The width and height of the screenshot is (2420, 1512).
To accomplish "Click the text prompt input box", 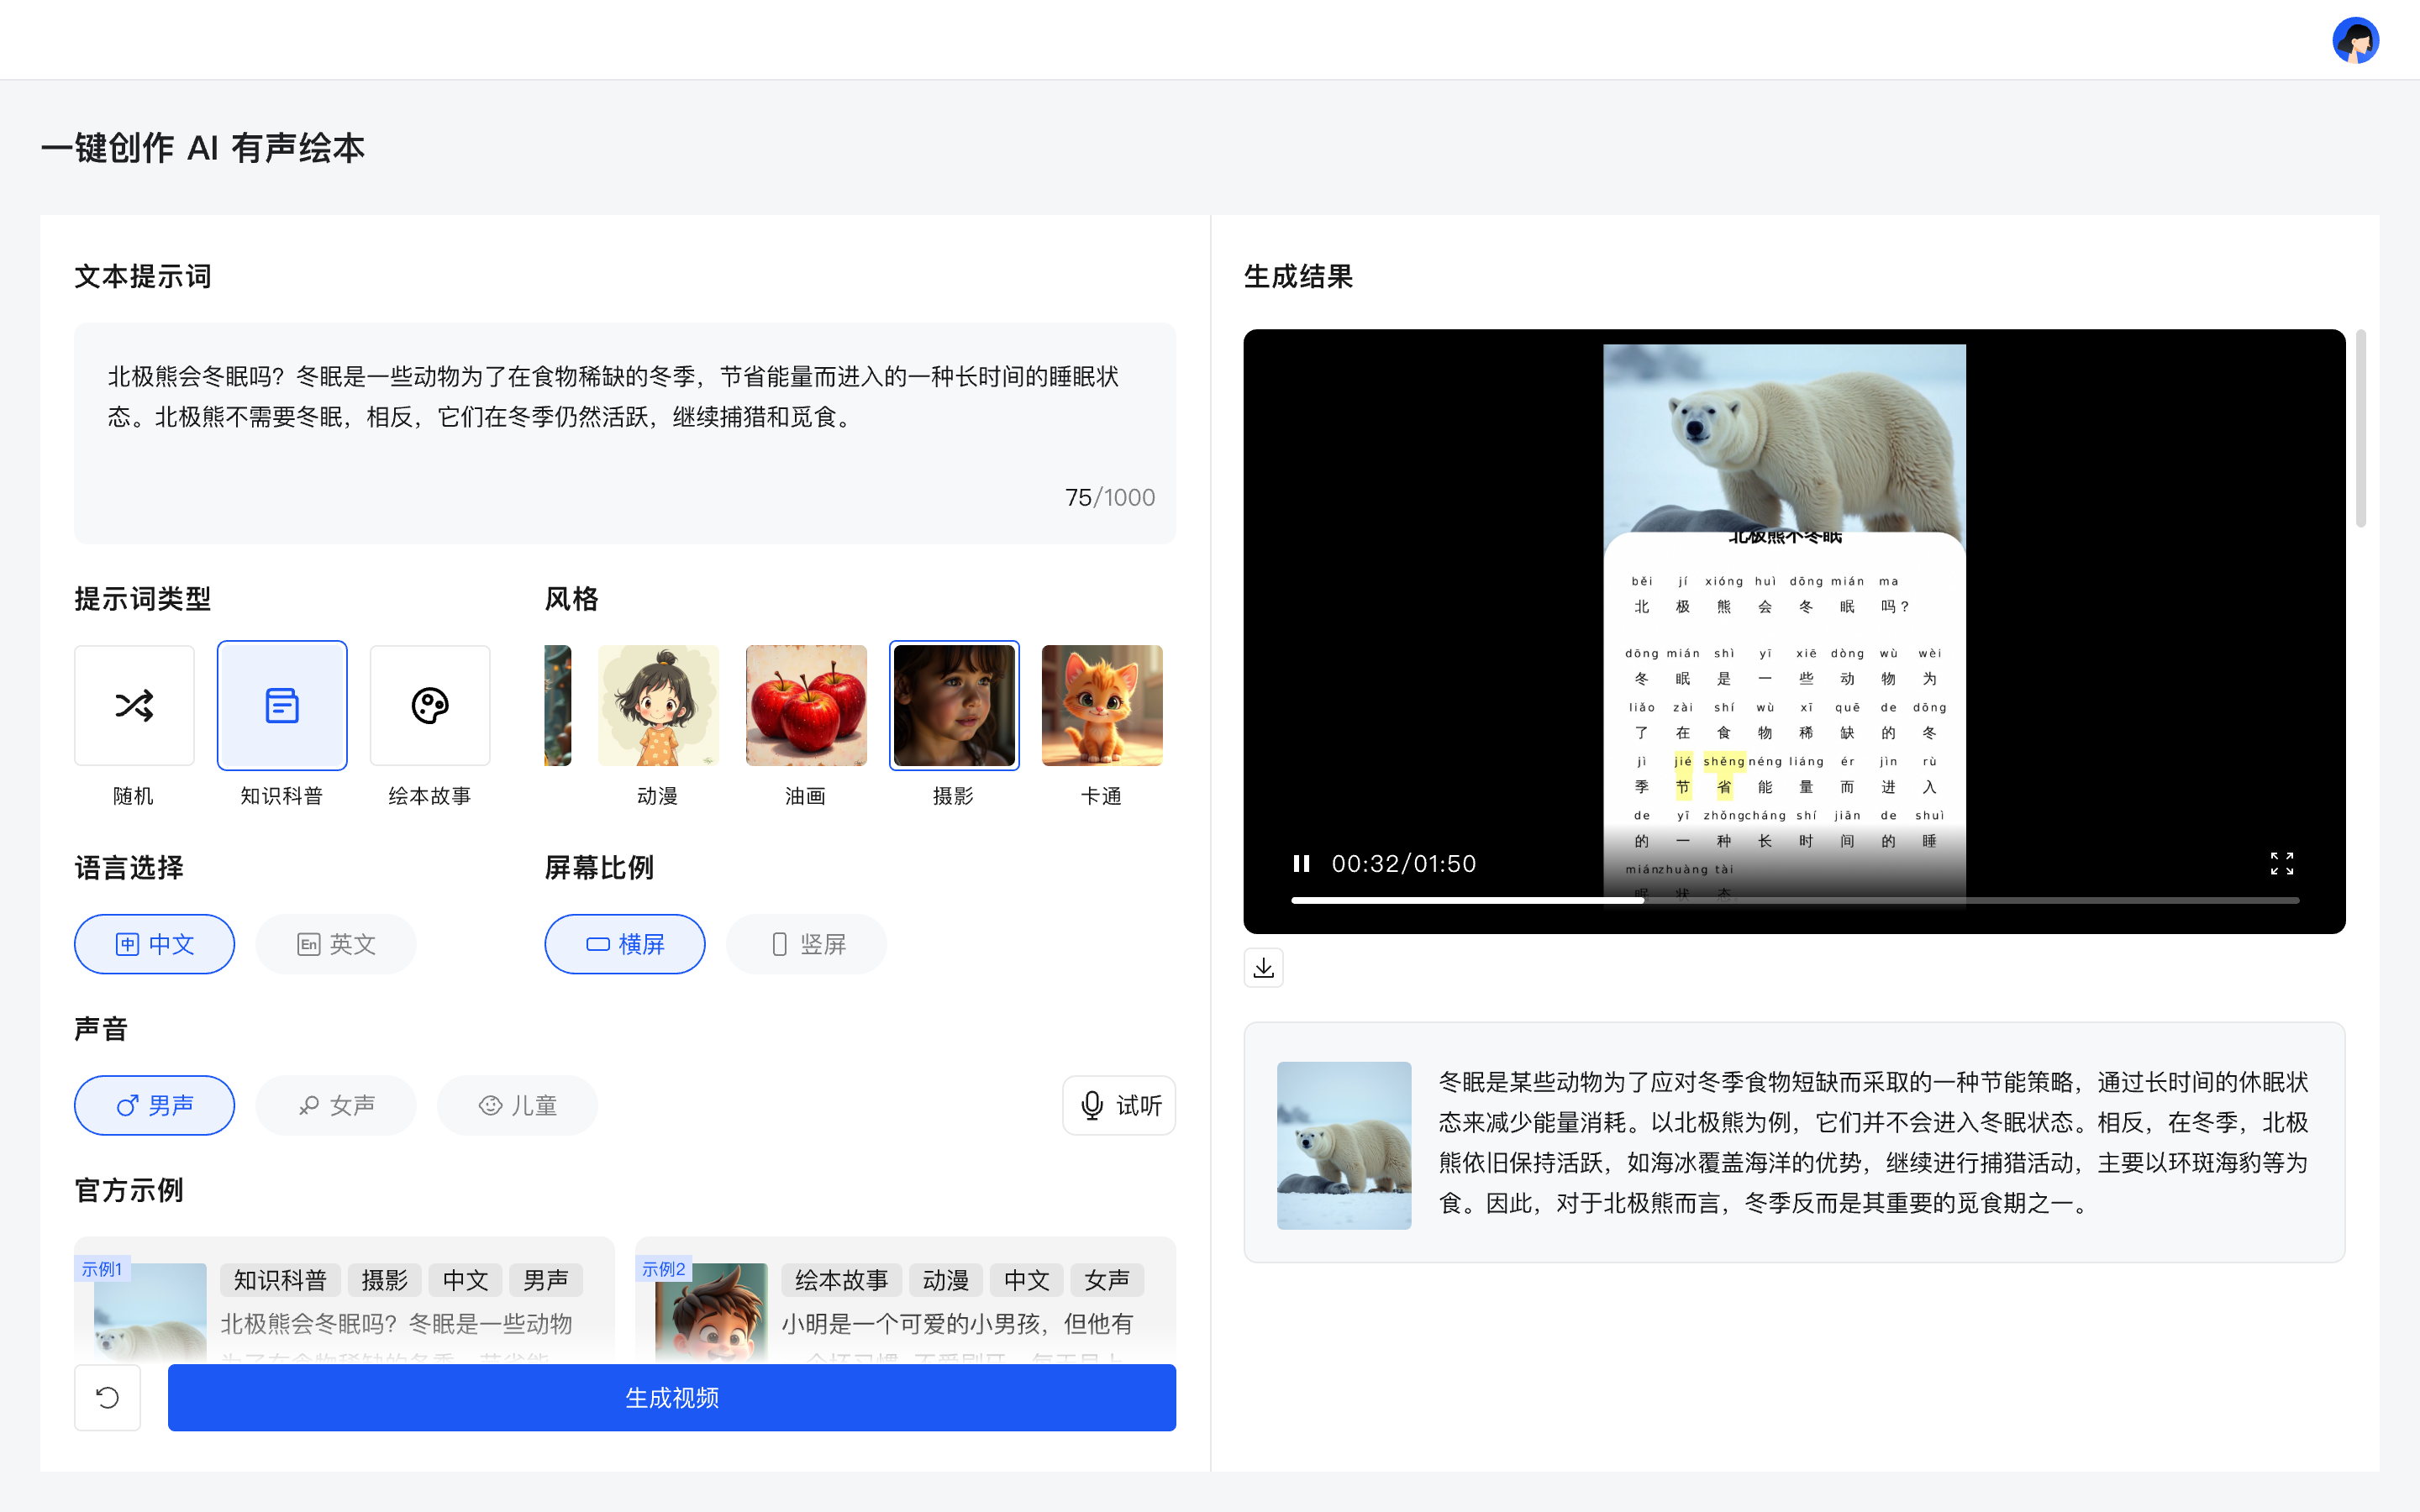I will 625,433.
